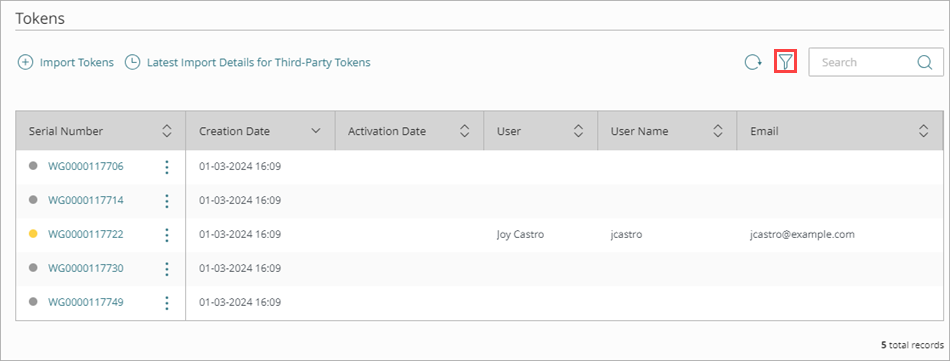
Task: Focus the Search input field
Action: 876,62
